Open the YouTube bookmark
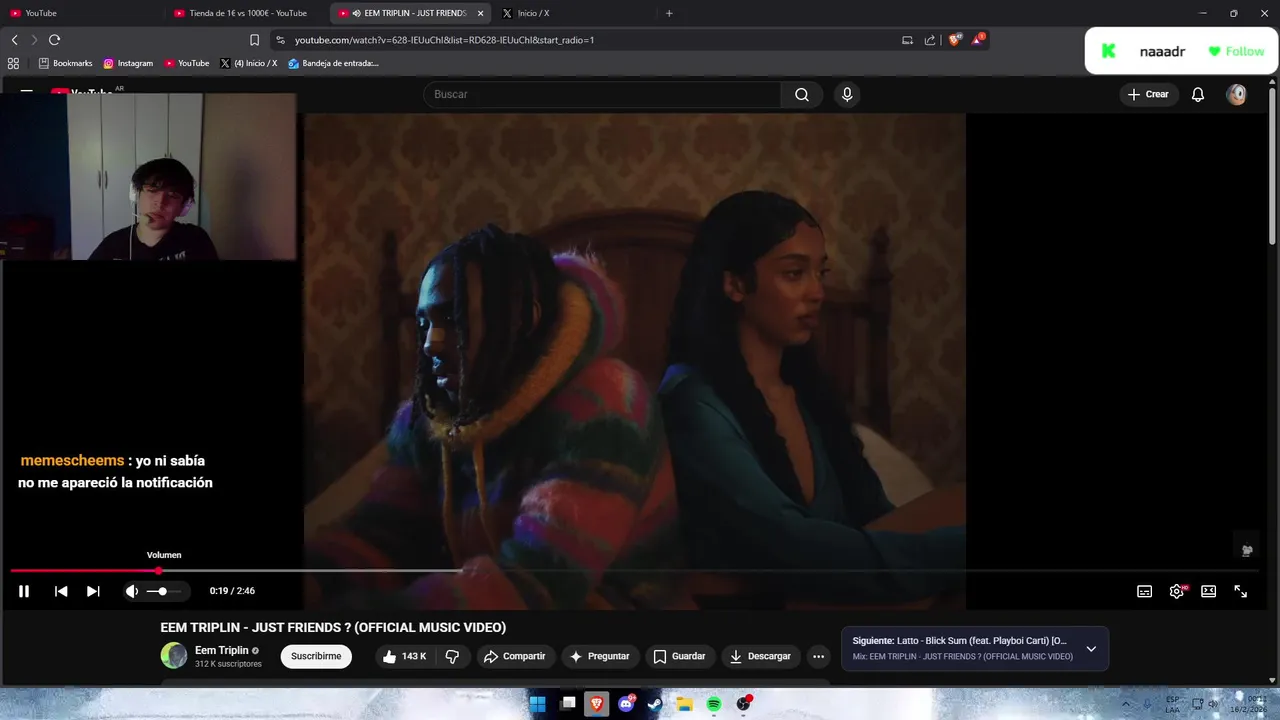Image resolution: width=1280 pixels, height=720 pixels. [187, 63]
